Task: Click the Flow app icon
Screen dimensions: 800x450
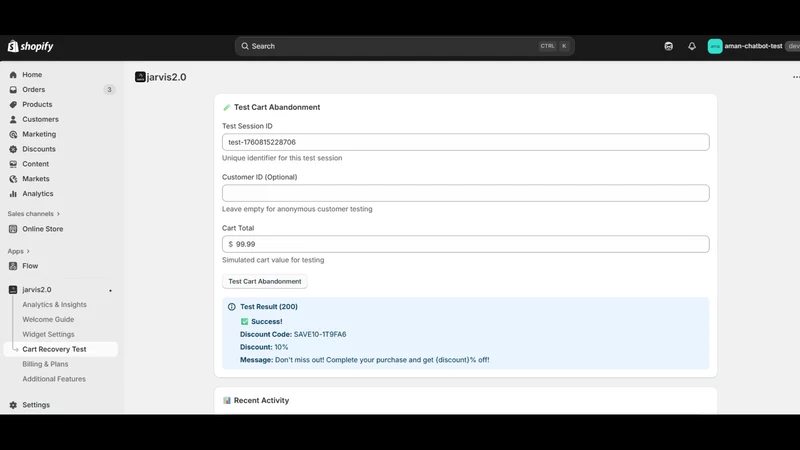Action: (x=13, y=266)
